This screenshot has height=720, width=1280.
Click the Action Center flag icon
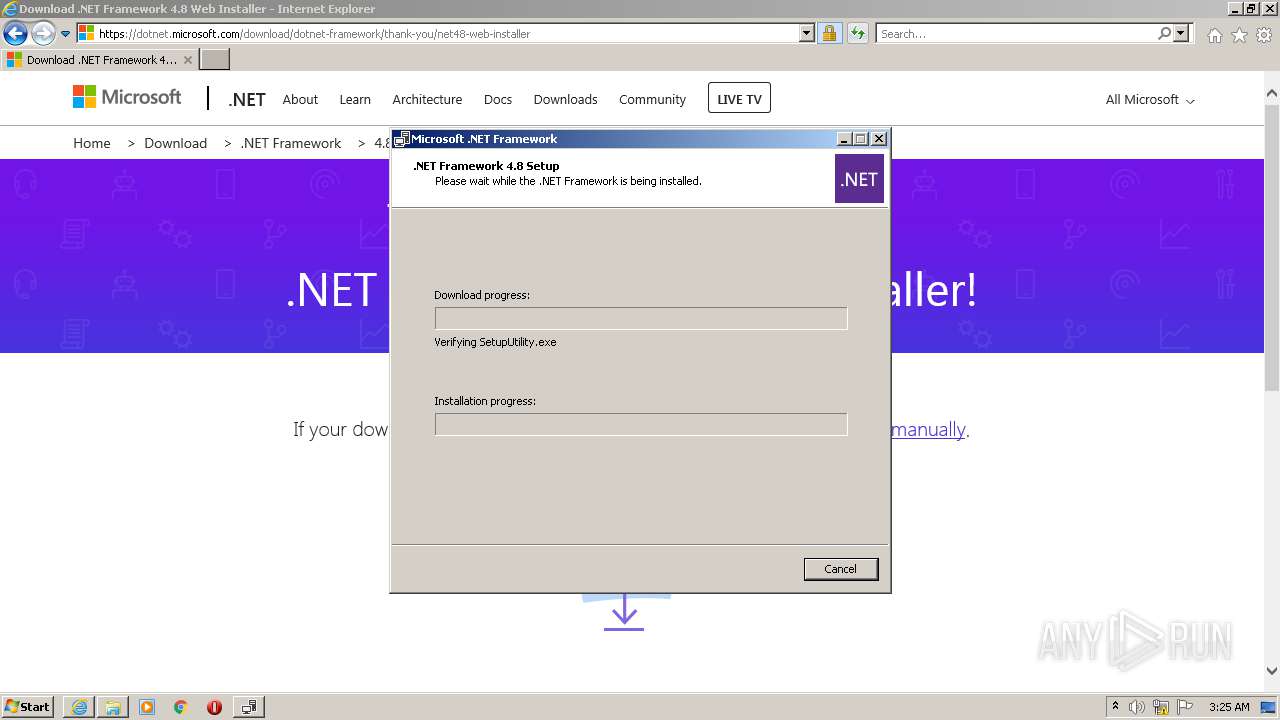pos(1185,707)
